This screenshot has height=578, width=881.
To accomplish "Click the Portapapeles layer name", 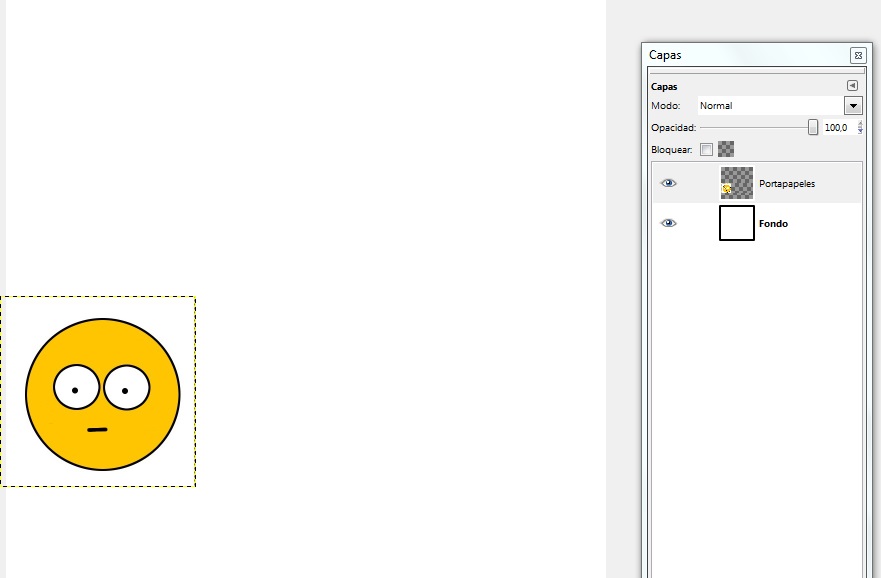I will [787, 184].
